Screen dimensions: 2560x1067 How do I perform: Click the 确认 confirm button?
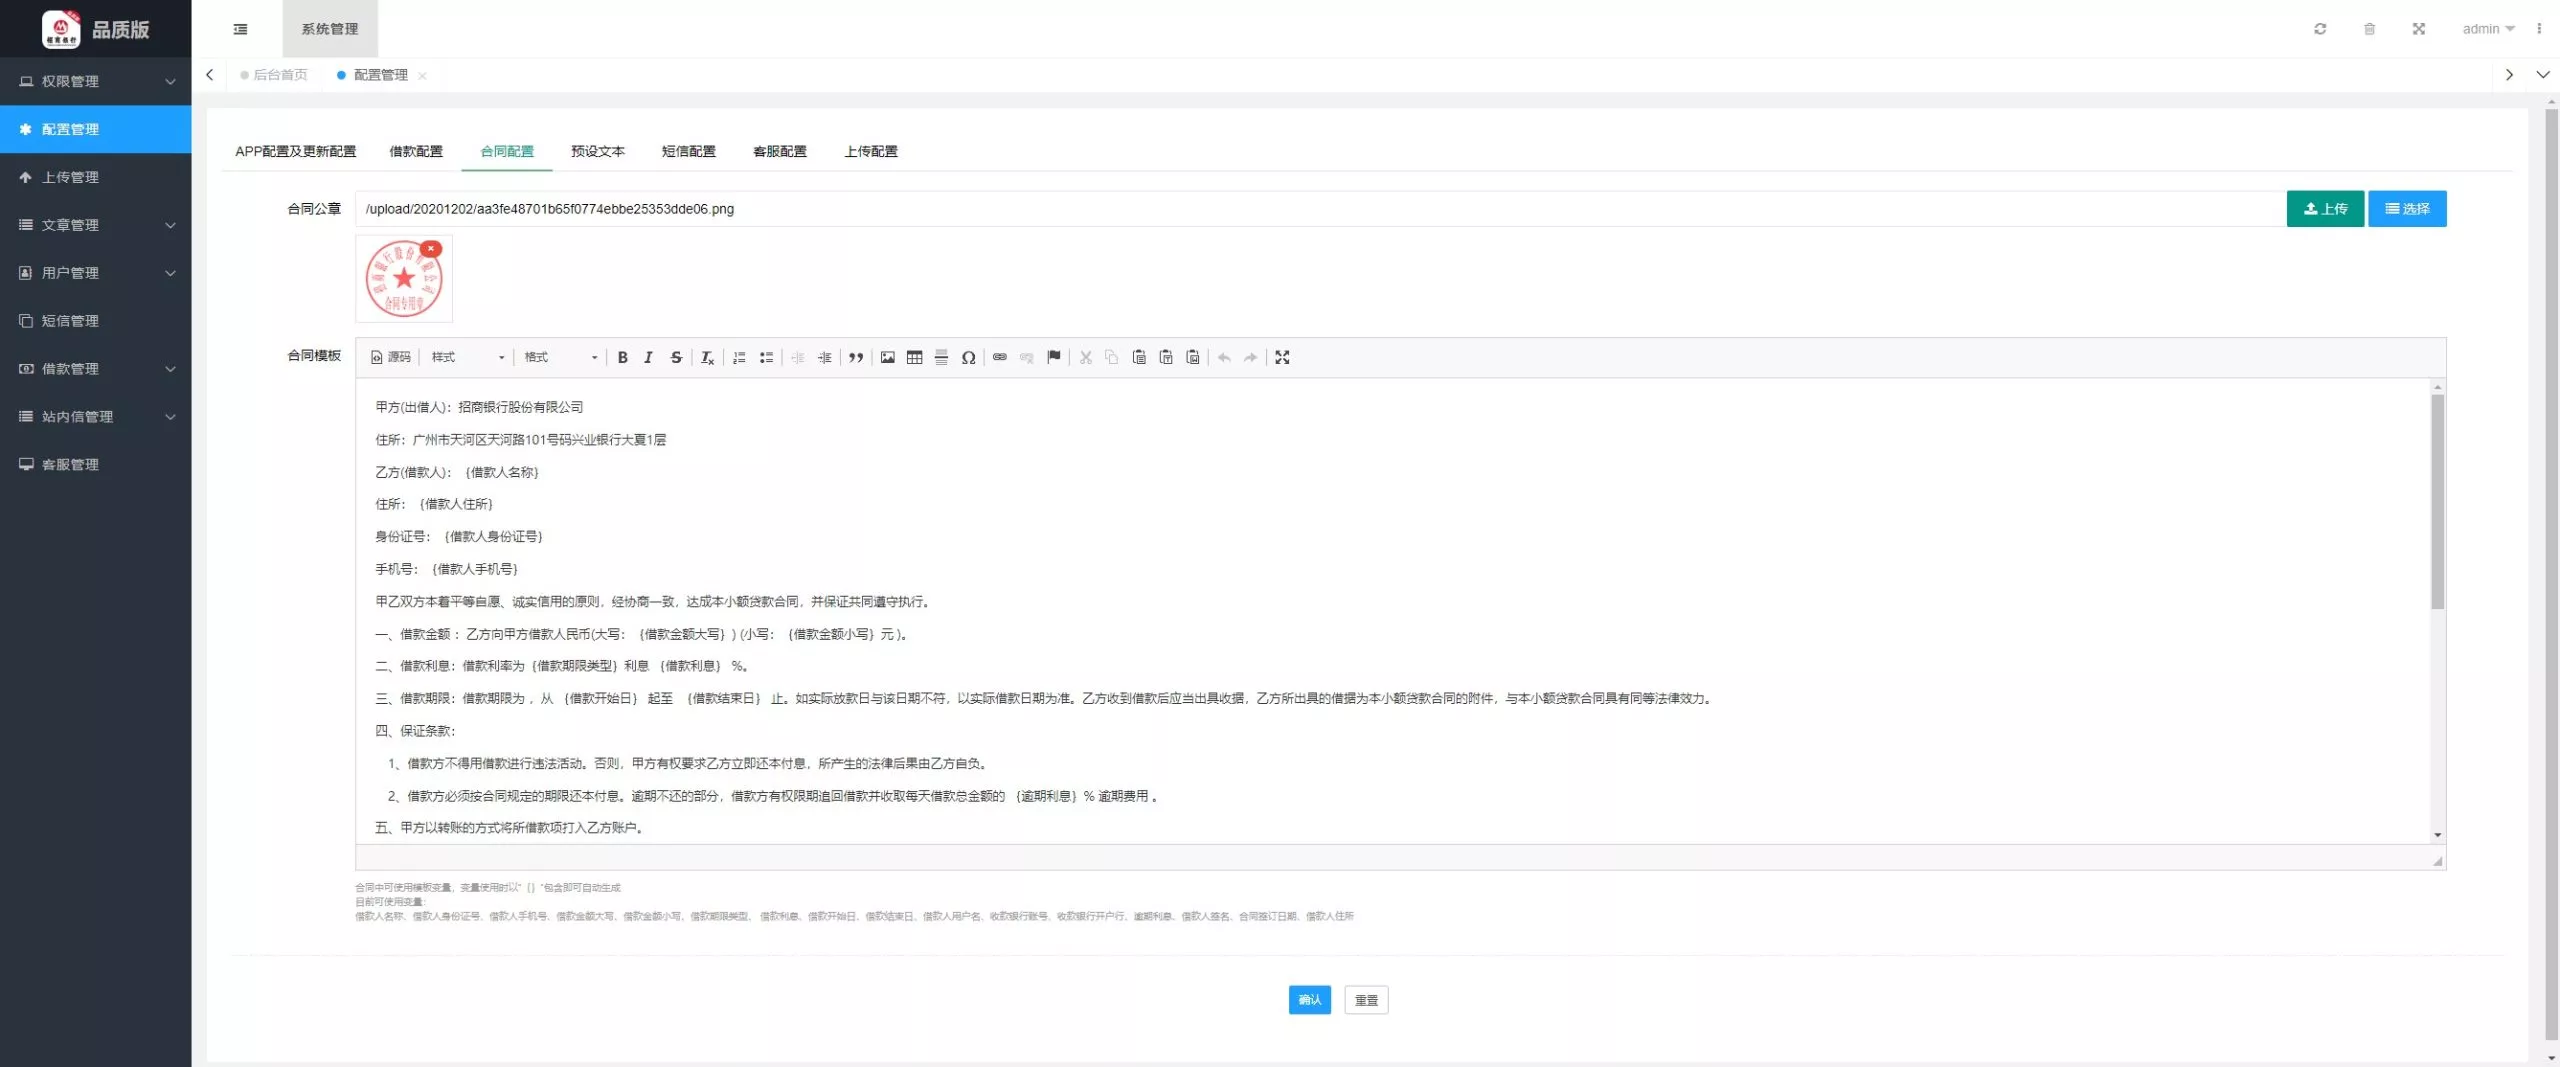click(1309, 1000)
